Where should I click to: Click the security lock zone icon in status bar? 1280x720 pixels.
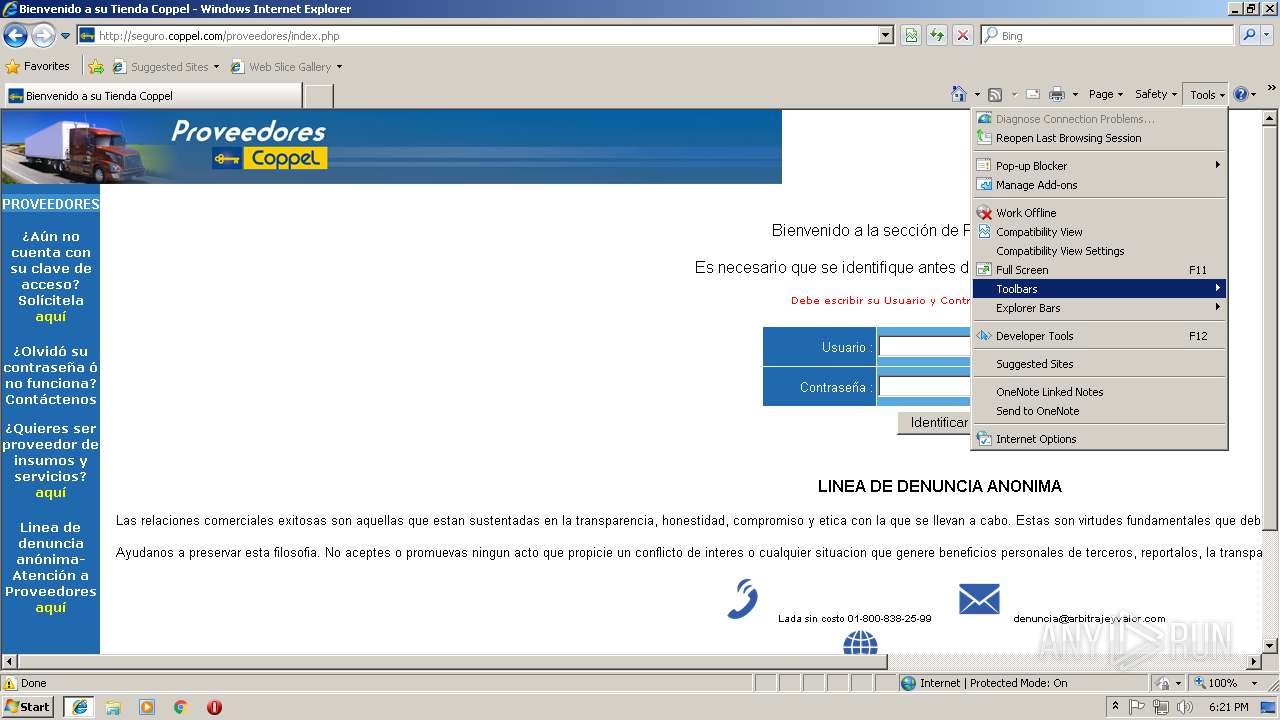click(1163, 683)
